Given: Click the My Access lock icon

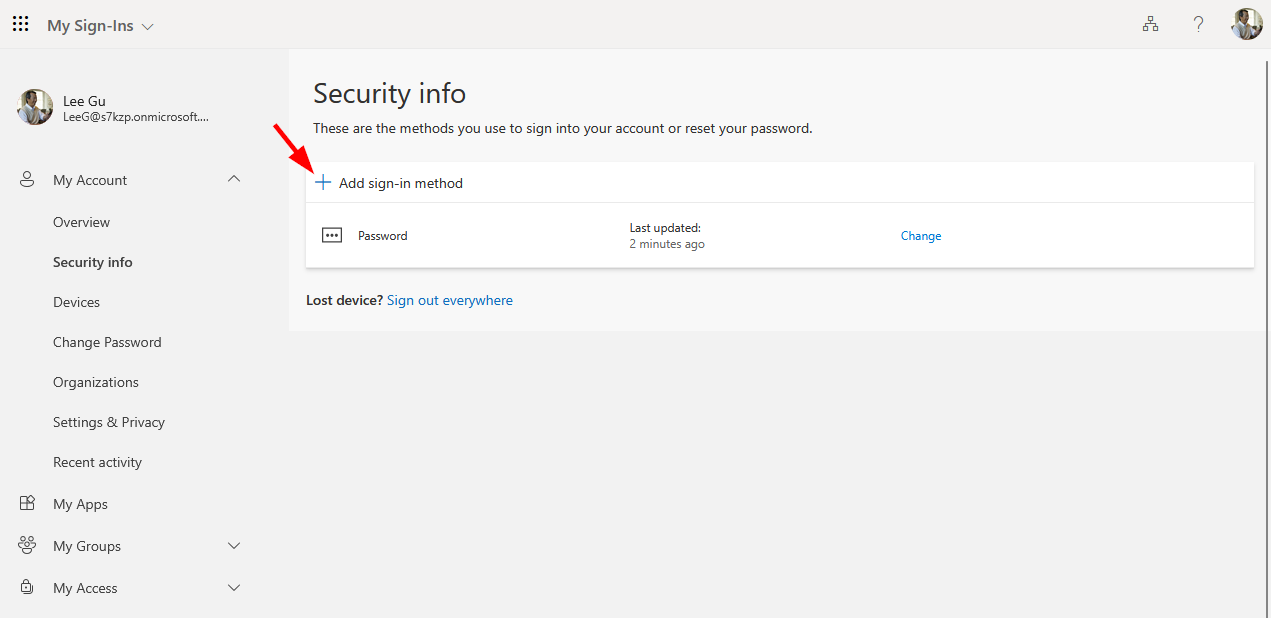Looking at the screenshot, I should click(x=28, y=588).
